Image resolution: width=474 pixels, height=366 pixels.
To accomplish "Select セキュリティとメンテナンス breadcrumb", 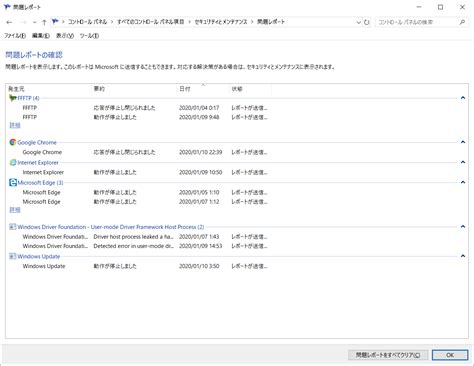I will (221, 22).
